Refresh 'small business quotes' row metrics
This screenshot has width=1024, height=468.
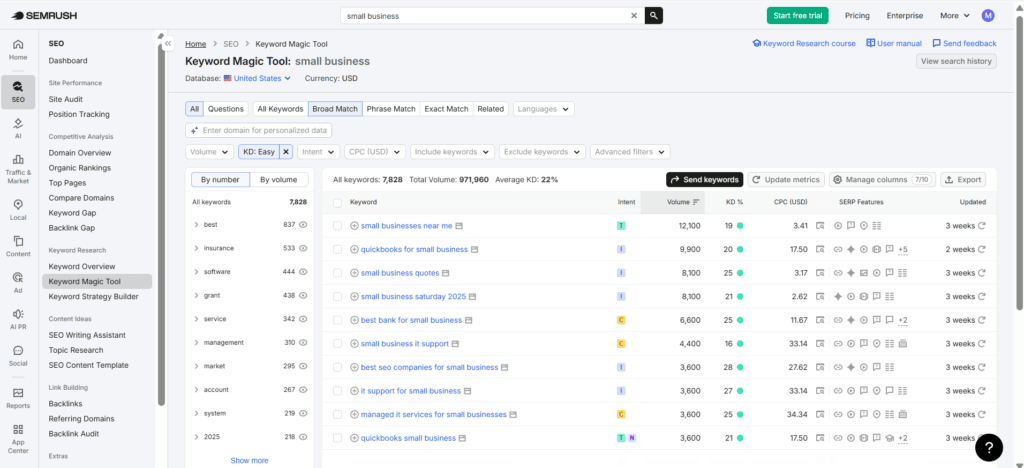982,273
